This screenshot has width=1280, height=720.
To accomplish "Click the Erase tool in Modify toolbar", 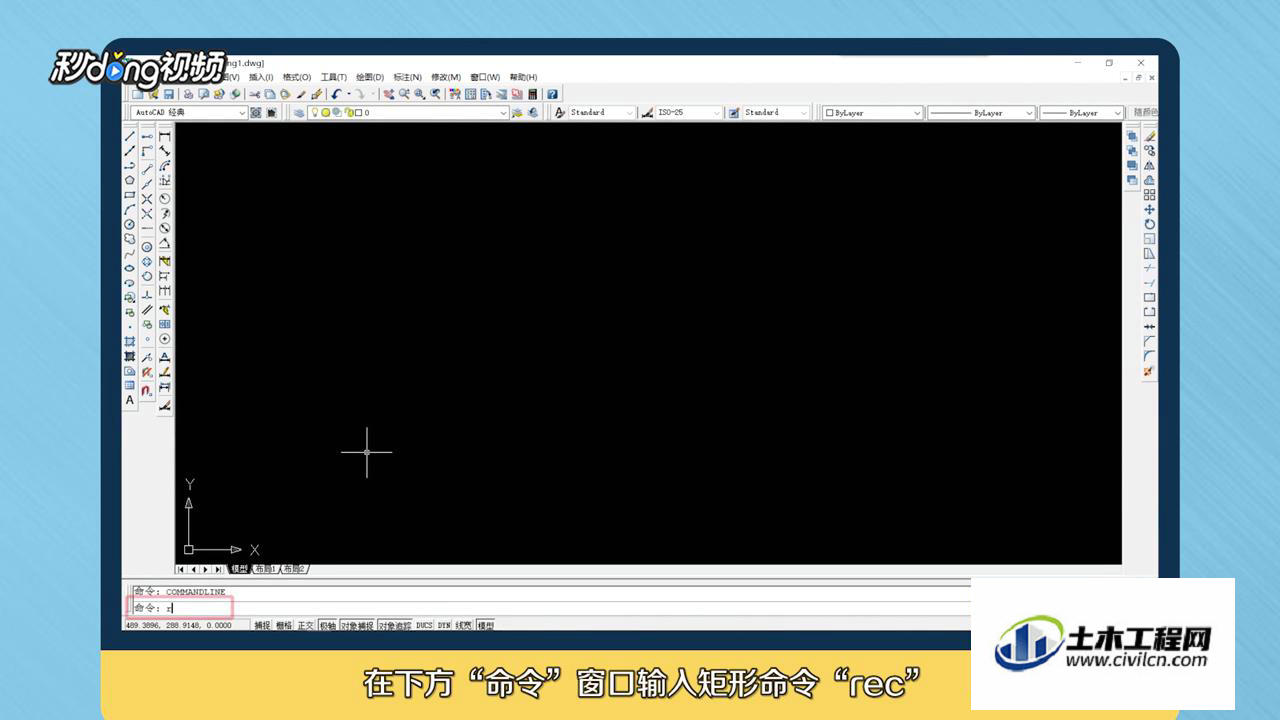I will pyautogui.click(x=1150, y=136).
